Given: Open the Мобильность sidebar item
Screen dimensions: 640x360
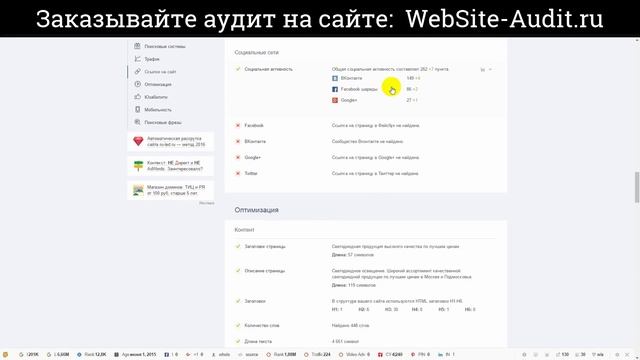Looking at the screenshot, I should 153,110.
